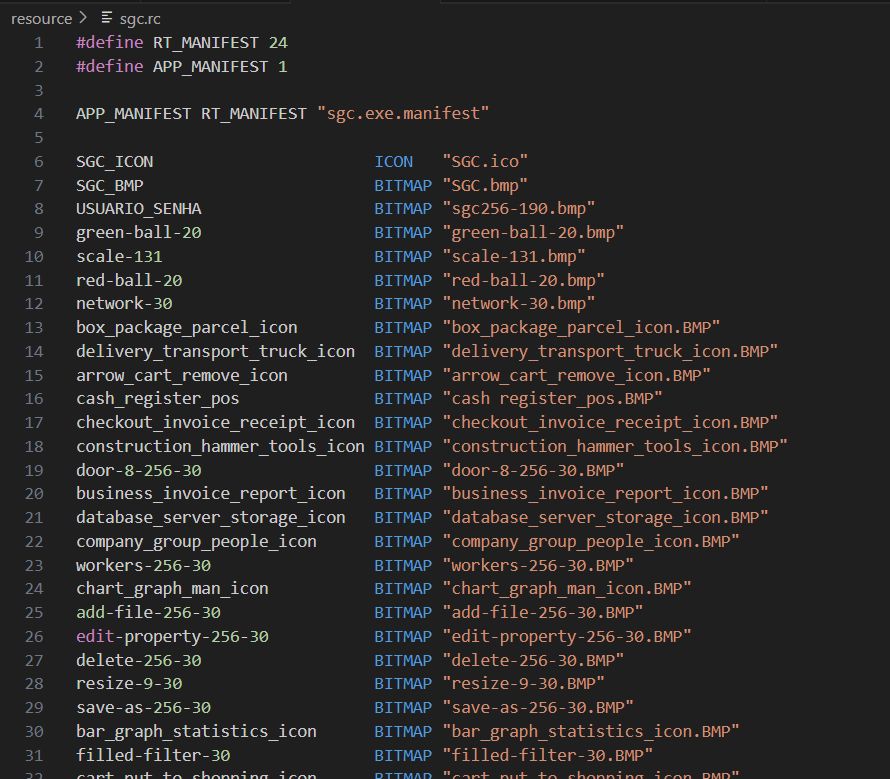Click BITMAP keyword on the workers-256-30 line

tap(403, 565)
